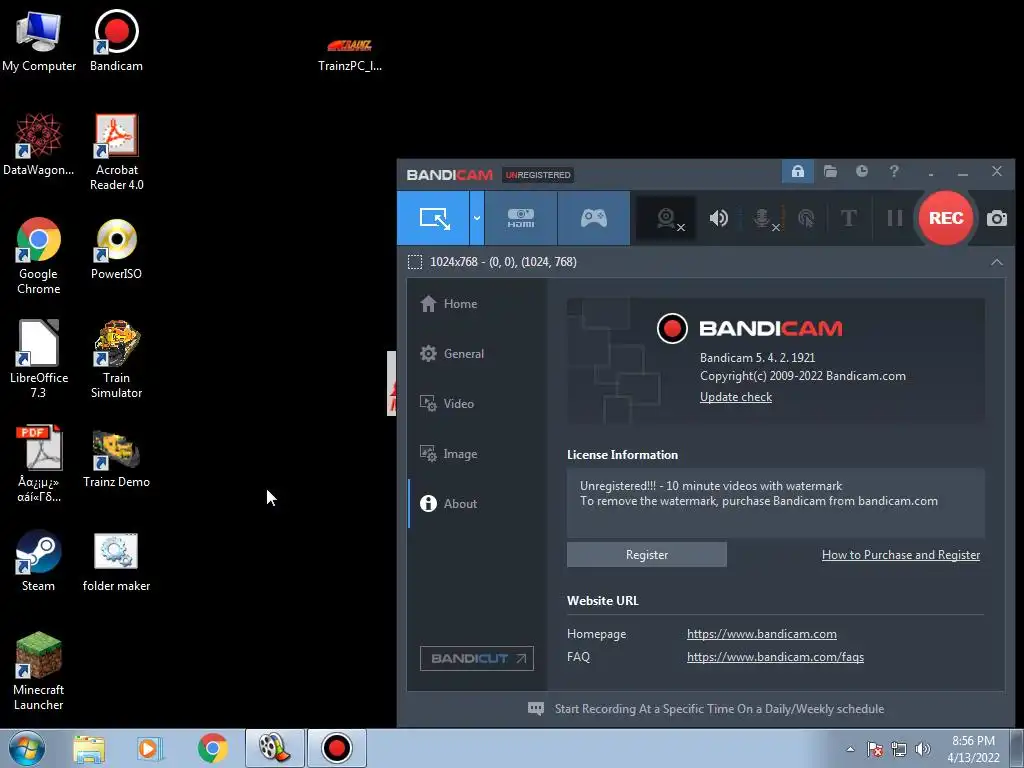This screenshot has width=1024, height=768.
Task: Open Windows Explorer from the taskbar
Action: point(89,748)
